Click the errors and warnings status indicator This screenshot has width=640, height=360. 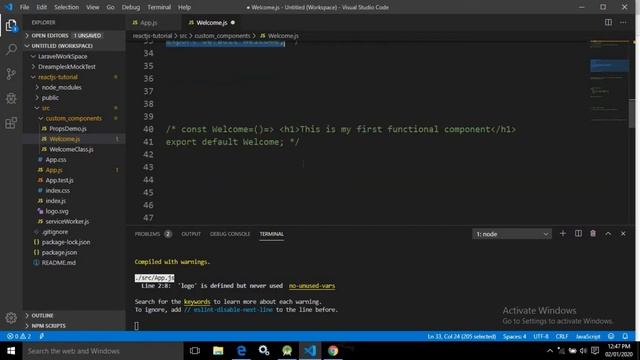tap(19, 336)
